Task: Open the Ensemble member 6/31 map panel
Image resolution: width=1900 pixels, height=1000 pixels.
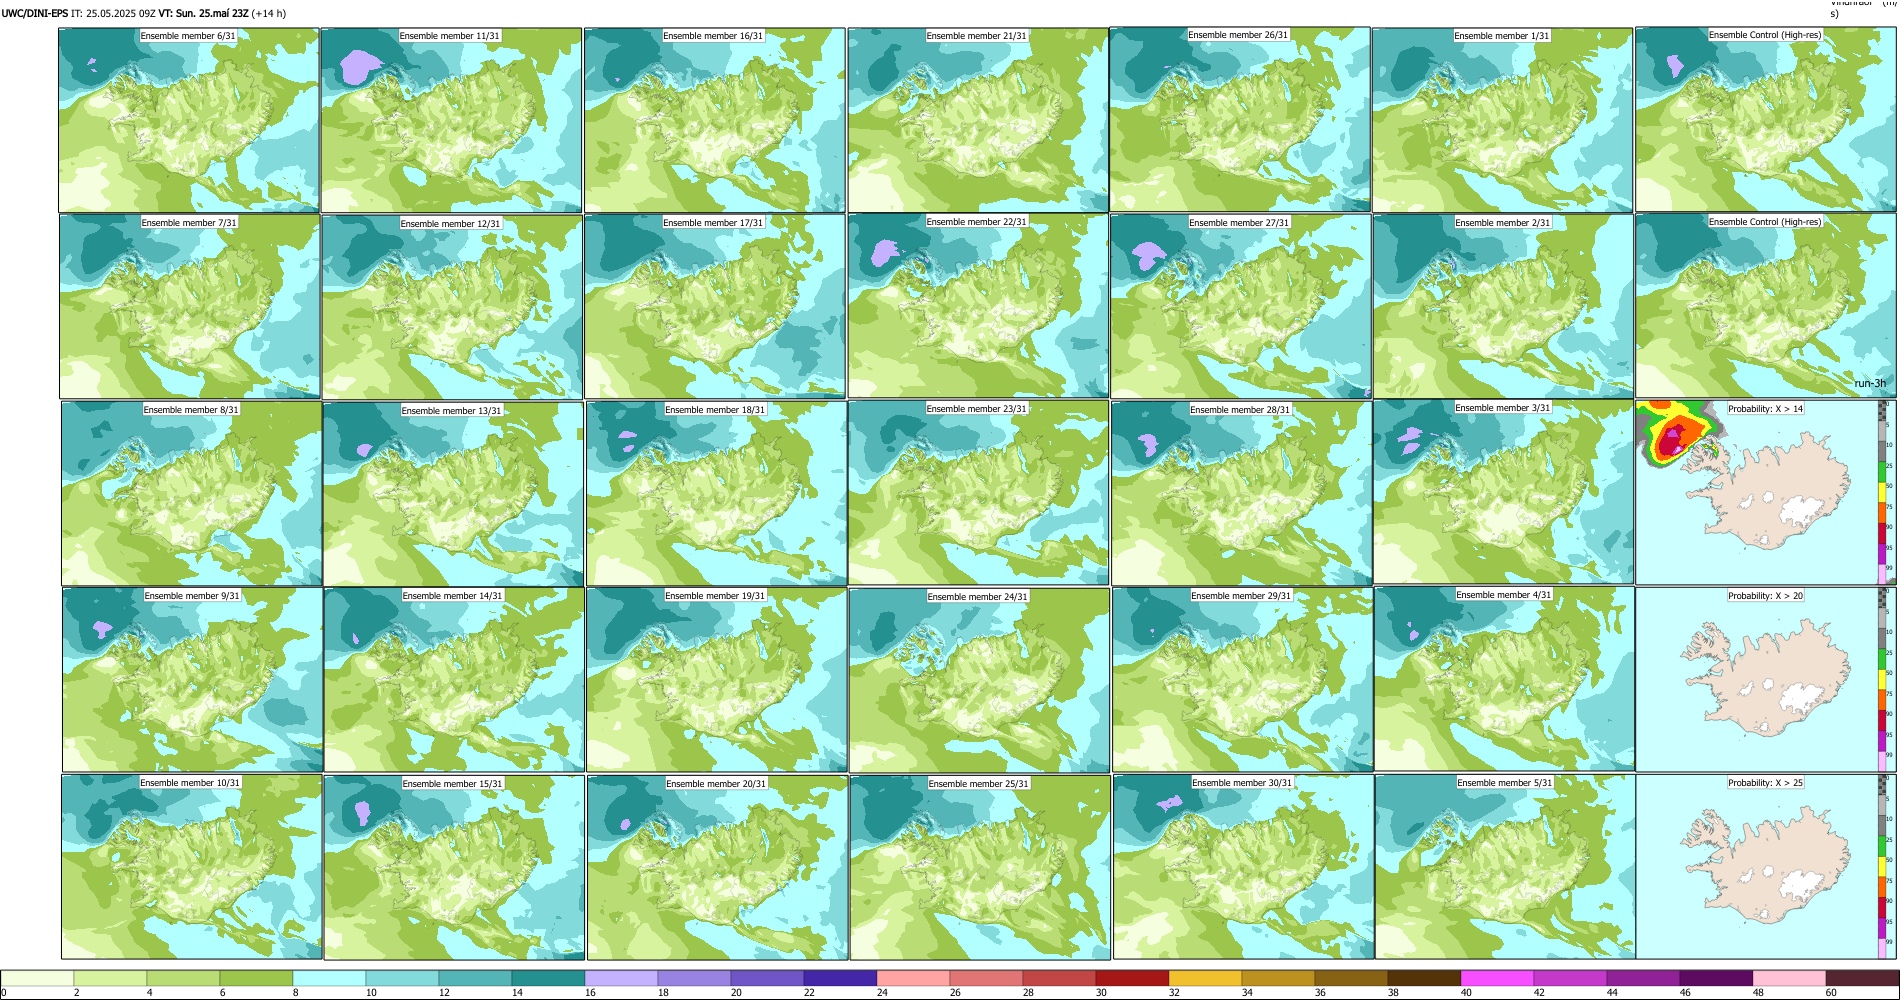Action: click(x=189, y=120)
